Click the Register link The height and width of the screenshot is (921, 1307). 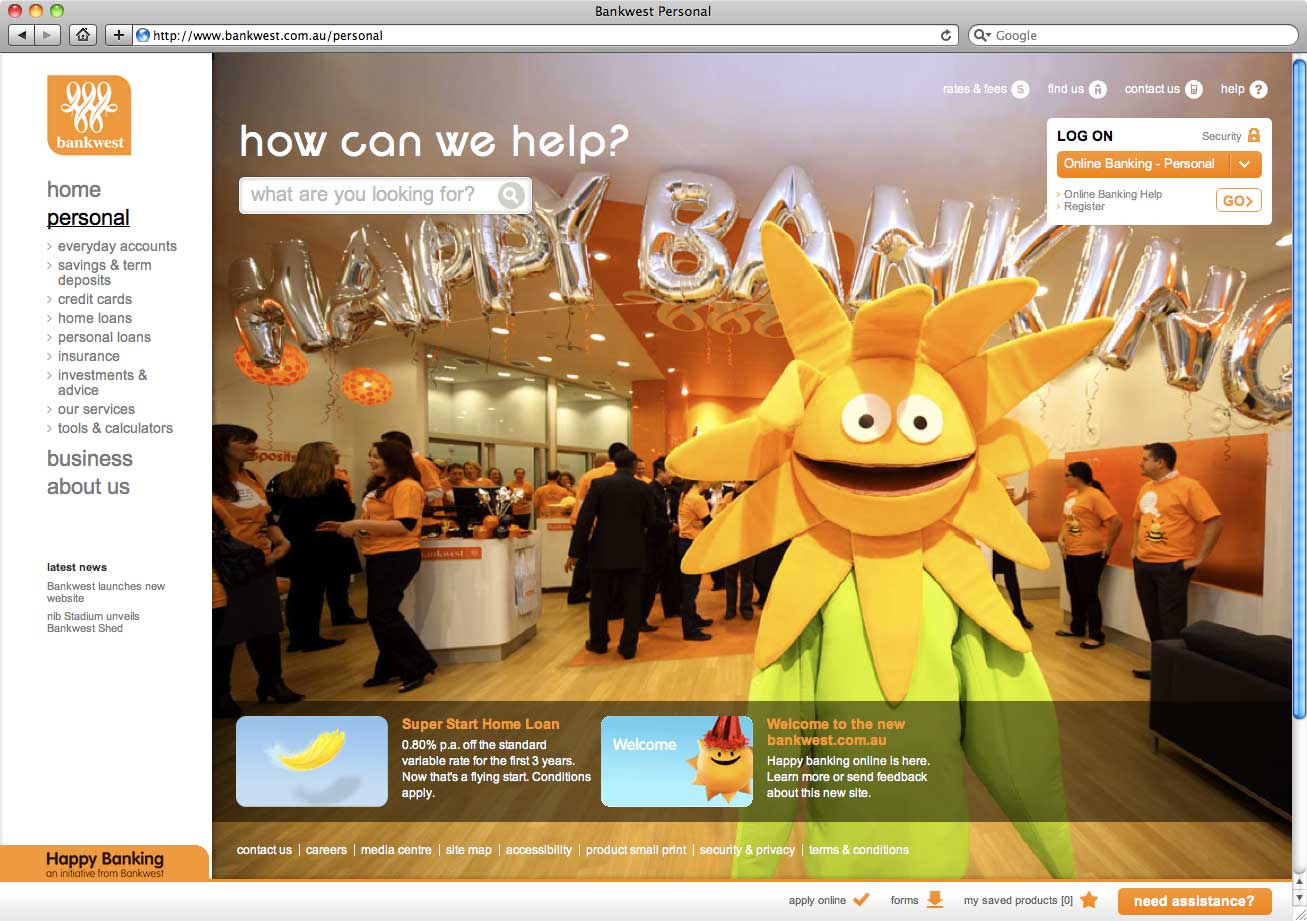[x=1084, y=206]
